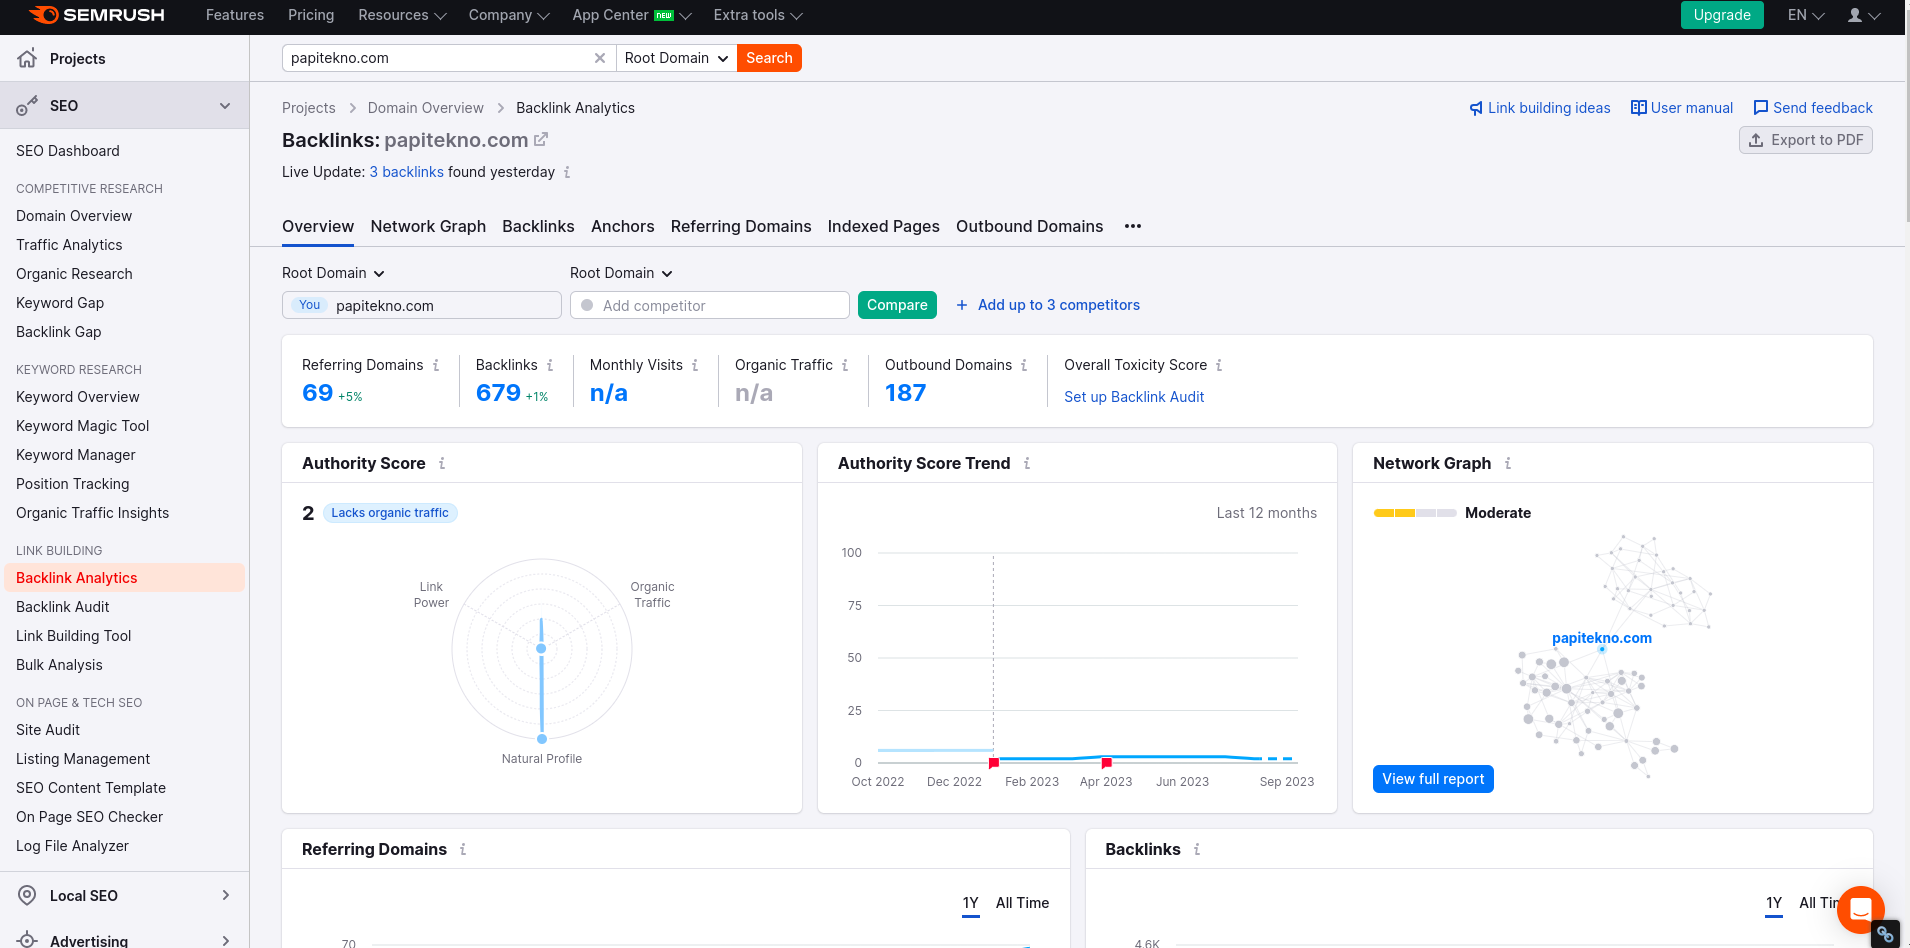Click the SEO key icon in sidebar

[27, 105]
